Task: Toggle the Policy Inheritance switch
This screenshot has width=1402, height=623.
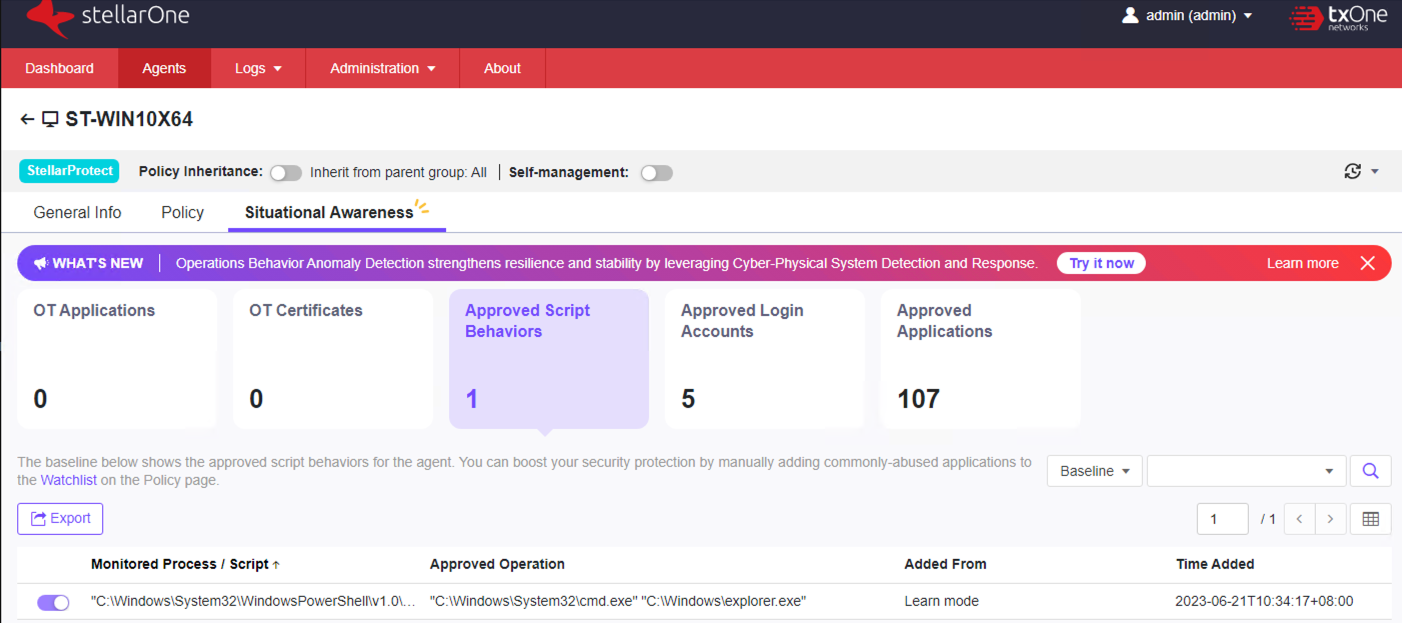Action: (x=285, y=173)
